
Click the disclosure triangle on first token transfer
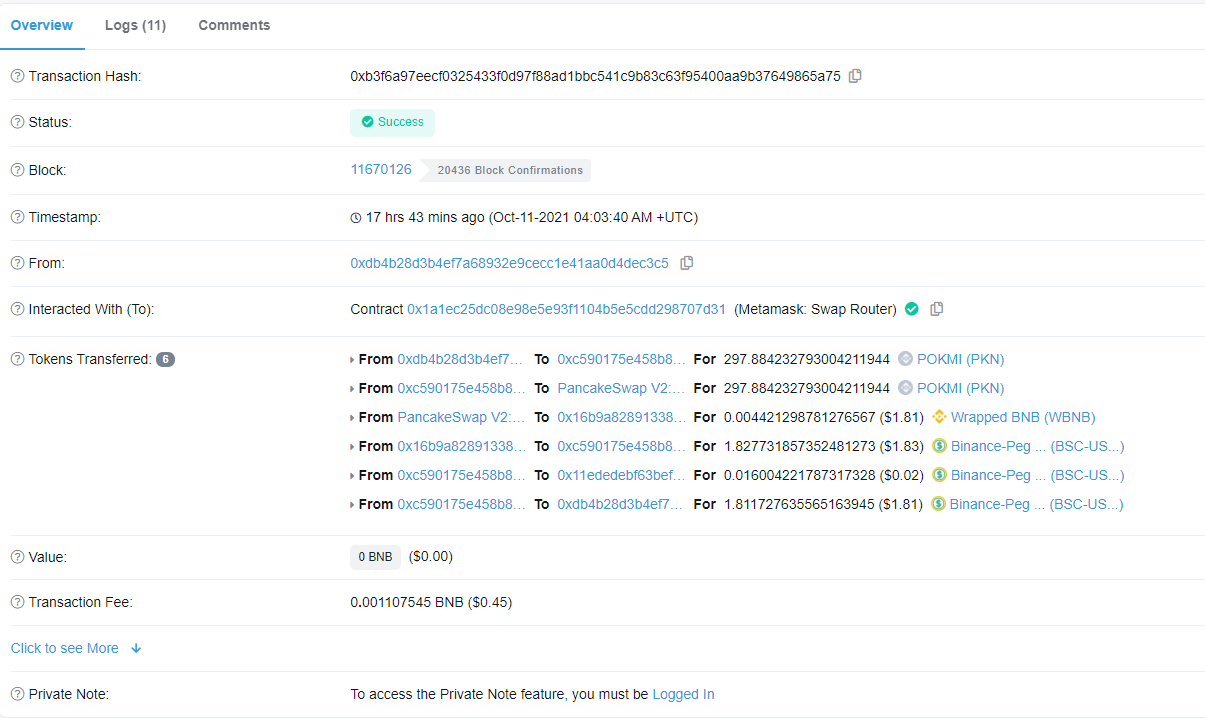click(350, 359)
